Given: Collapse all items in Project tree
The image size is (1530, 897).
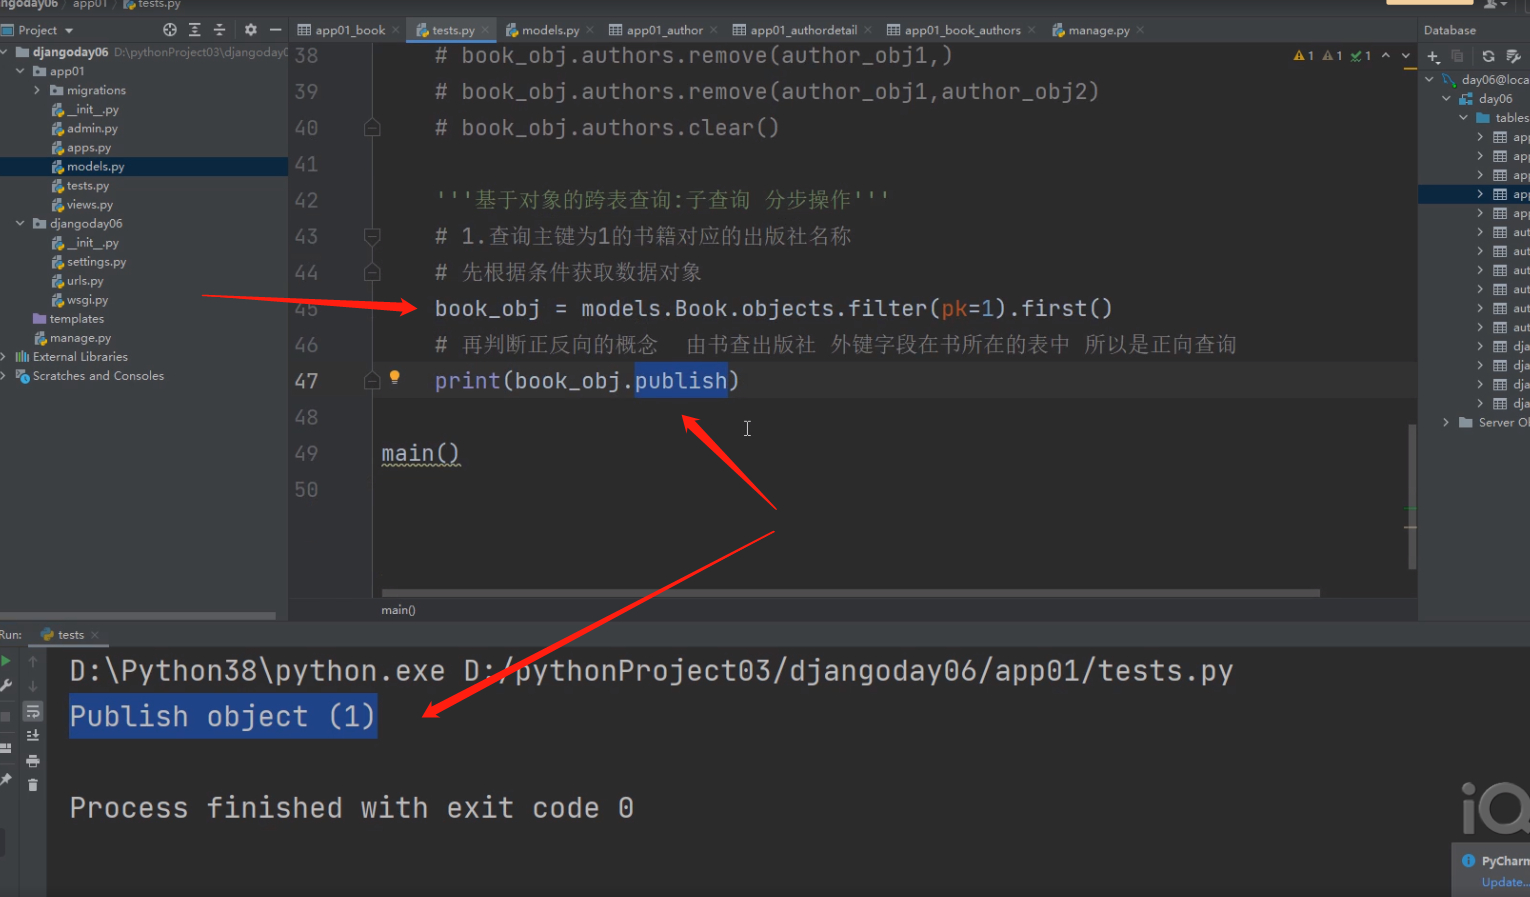Looking at the screenshot, I should click(220, 30).
